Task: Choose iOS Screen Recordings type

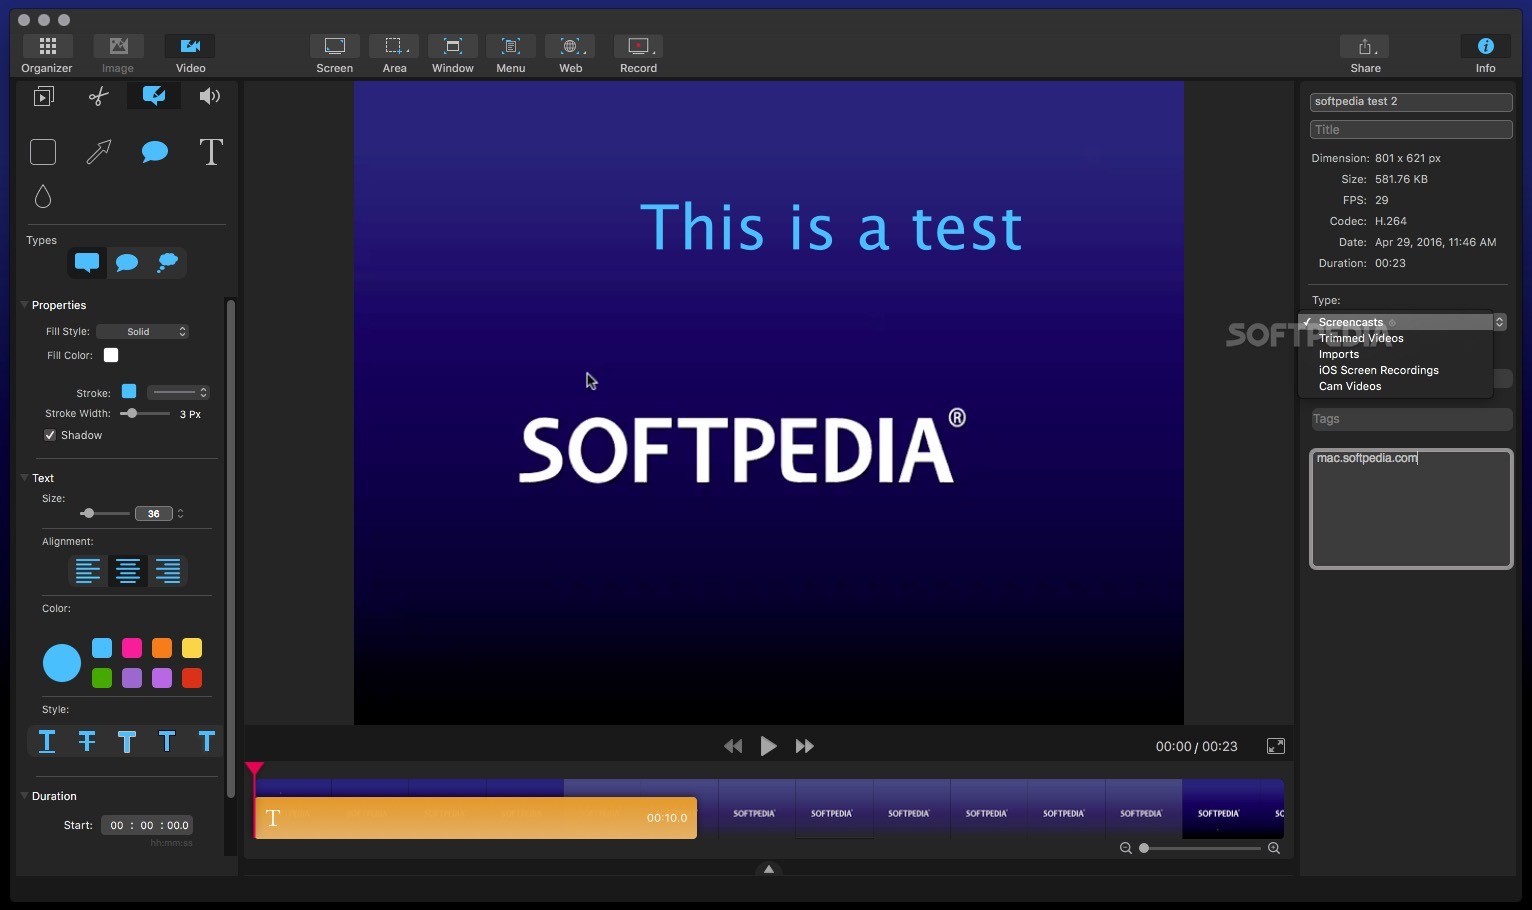Action: pos(1395,370)
